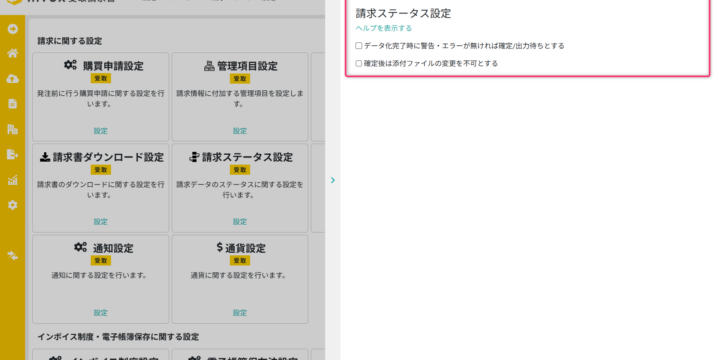Expand sidebar with the arrow-circle icon
The height and width of the screenshot is (360, 720).
[12, 29]
